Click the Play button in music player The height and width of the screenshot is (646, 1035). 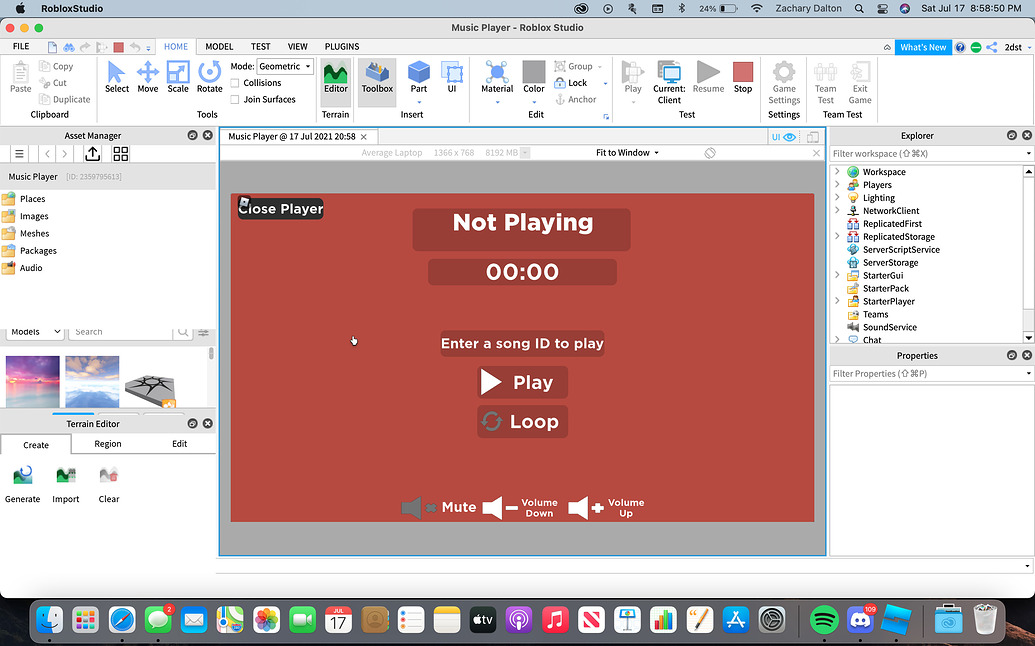pos(522,382)
